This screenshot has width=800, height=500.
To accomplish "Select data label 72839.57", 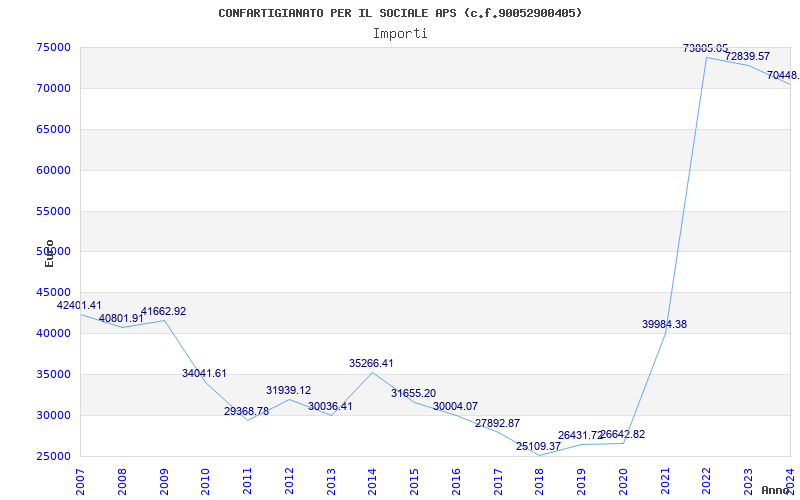I will [747, 56].
